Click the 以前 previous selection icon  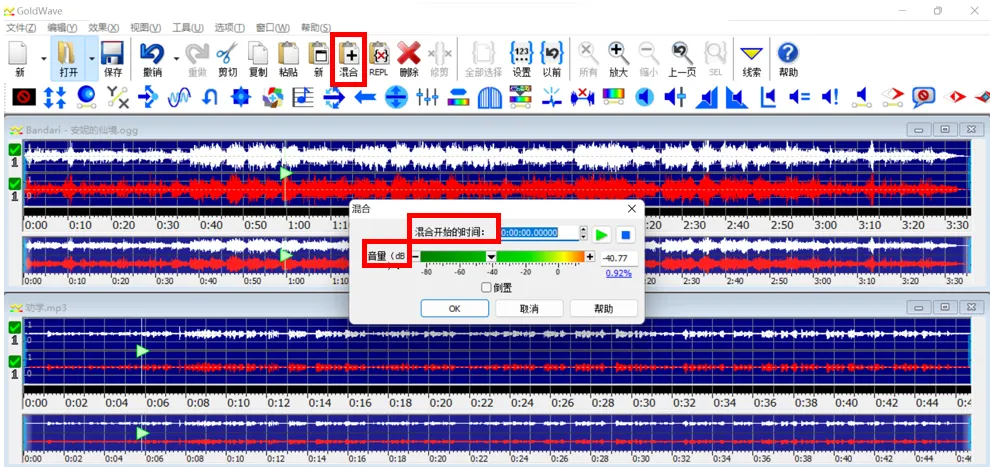pyautogui.click(x=552, y=54)
